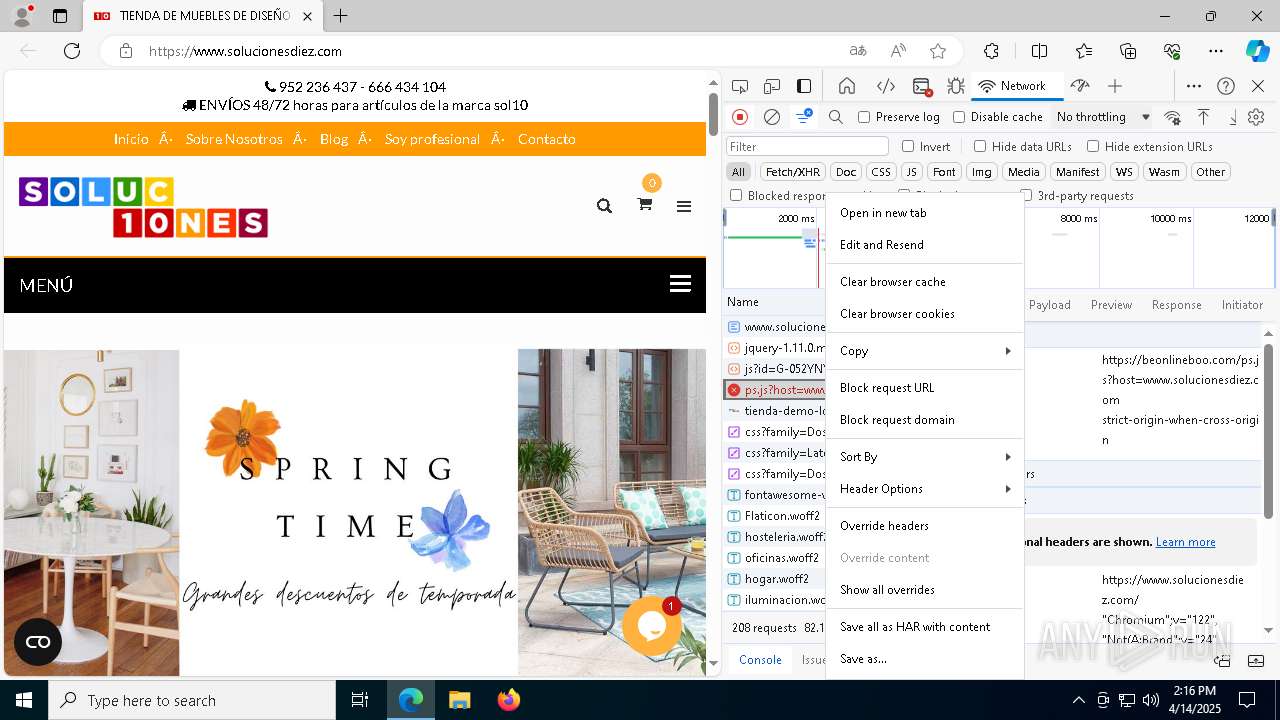Select Override headers menu item
The width and height of the screenshot is (1280, 720).
[925, 526]
